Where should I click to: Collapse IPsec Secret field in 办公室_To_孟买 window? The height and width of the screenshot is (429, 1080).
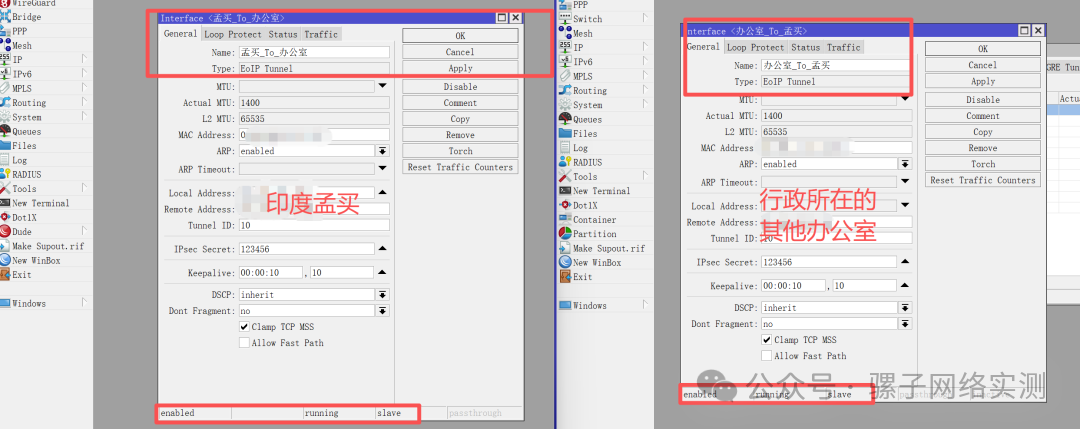905,262
